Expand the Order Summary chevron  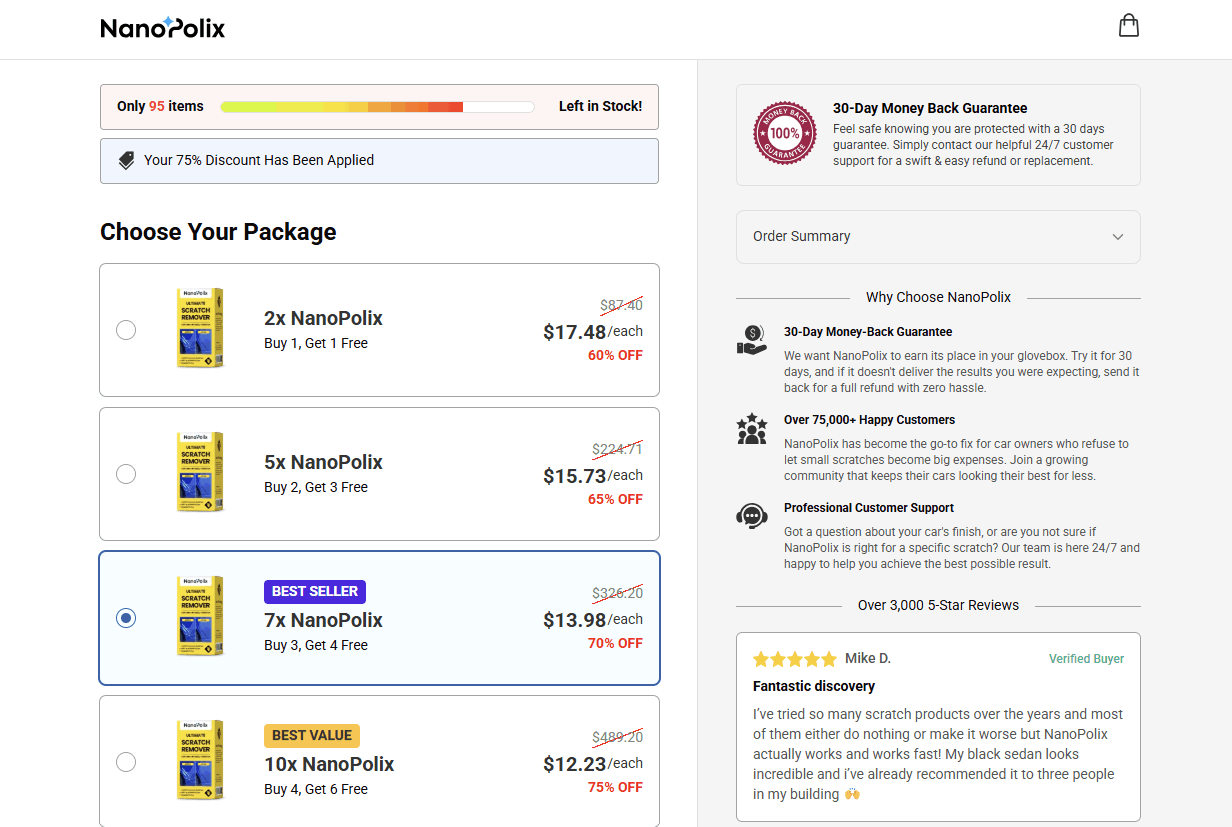[x=1118, y=237]
